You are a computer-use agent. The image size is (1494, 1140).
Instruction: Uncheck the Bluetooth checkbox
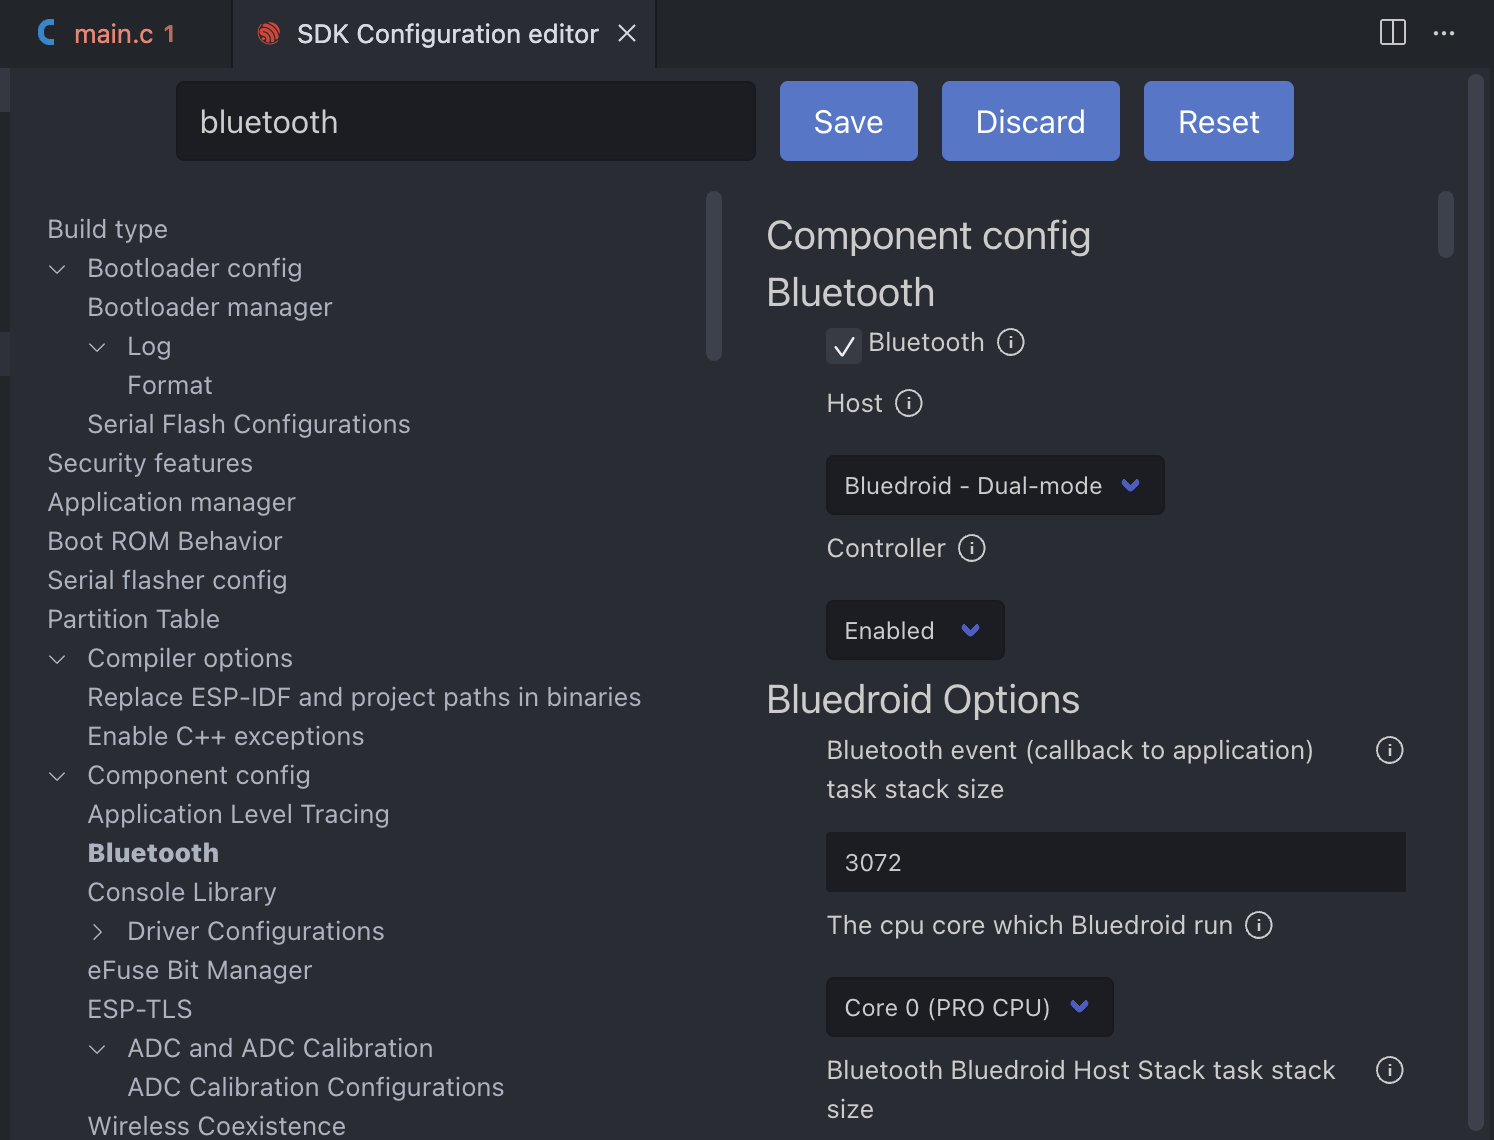point(844,346)
